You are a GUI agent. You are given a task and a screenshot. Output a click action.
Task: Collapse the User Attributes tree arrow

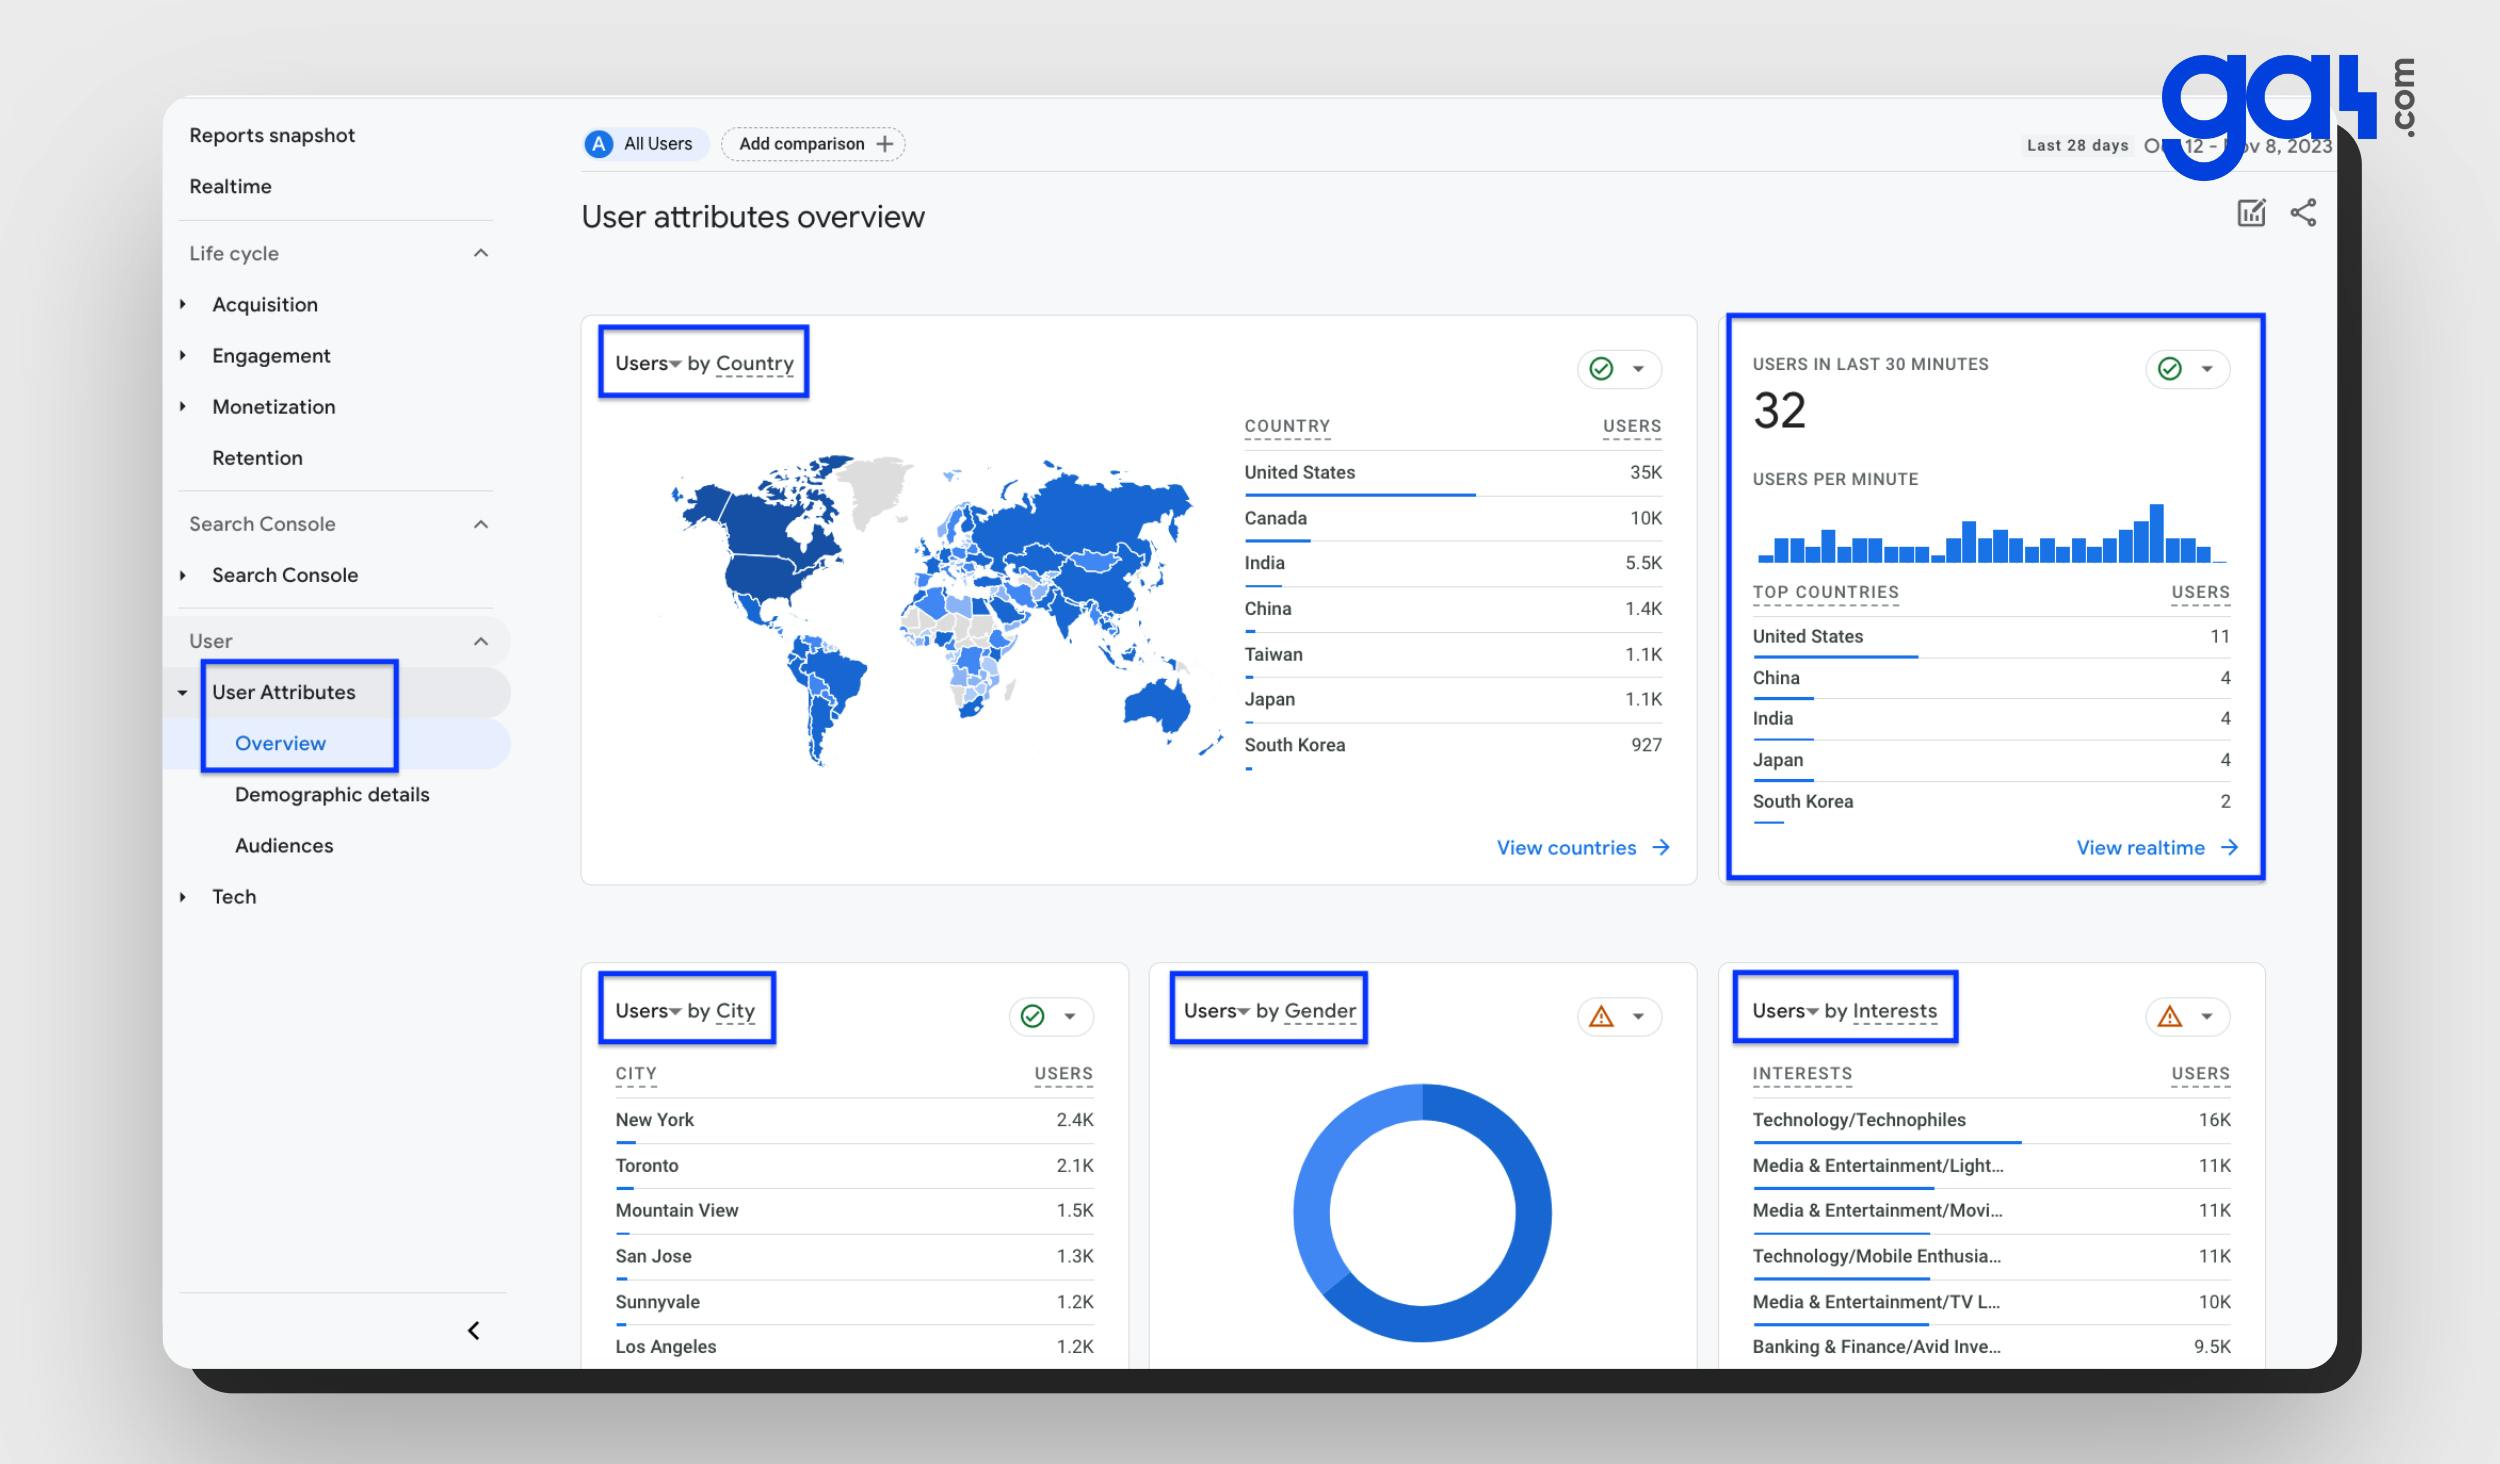(183, 692)
